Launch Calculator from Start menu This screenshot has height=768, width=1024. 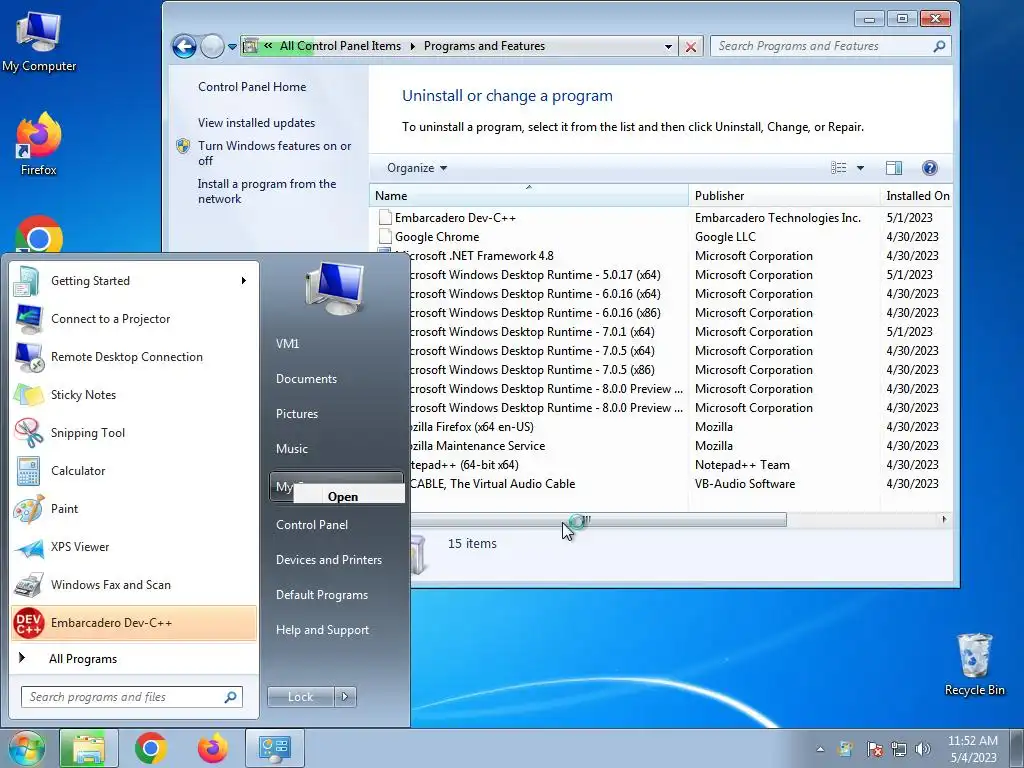[x=134, y=471]
